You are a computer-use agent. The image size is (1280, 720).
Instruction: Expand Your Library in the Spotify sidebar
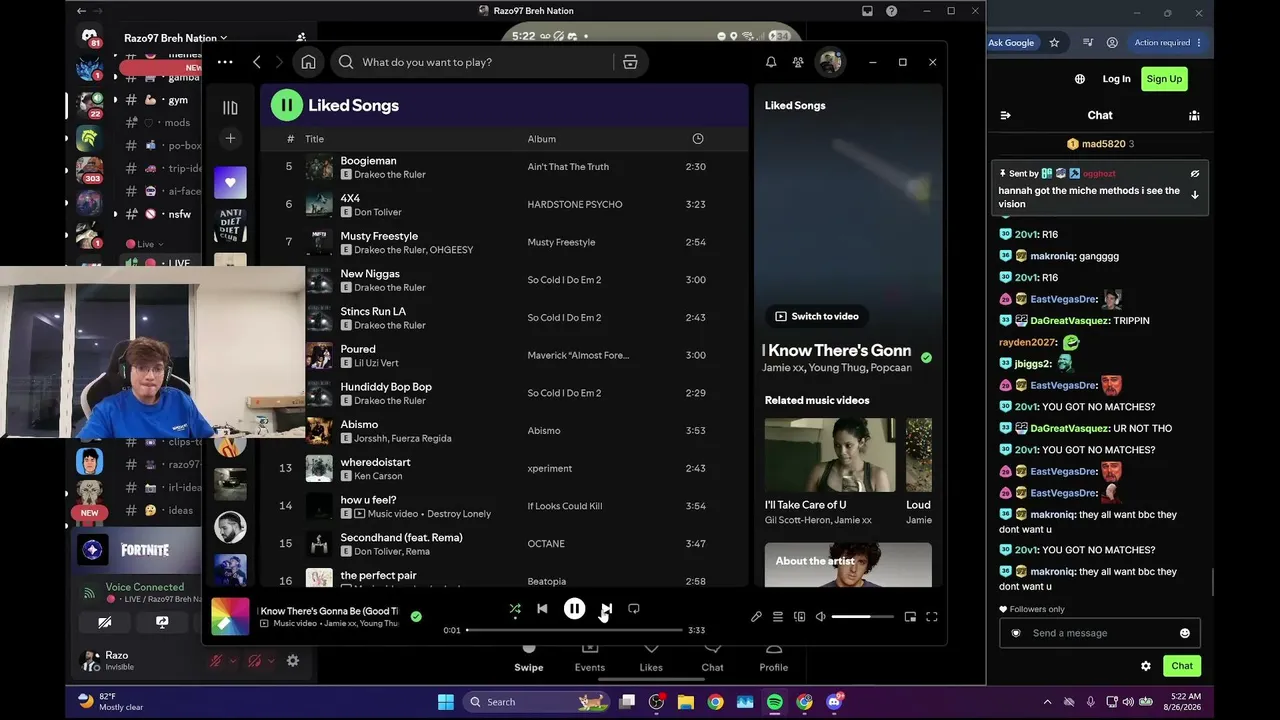(x=230, y=108)
